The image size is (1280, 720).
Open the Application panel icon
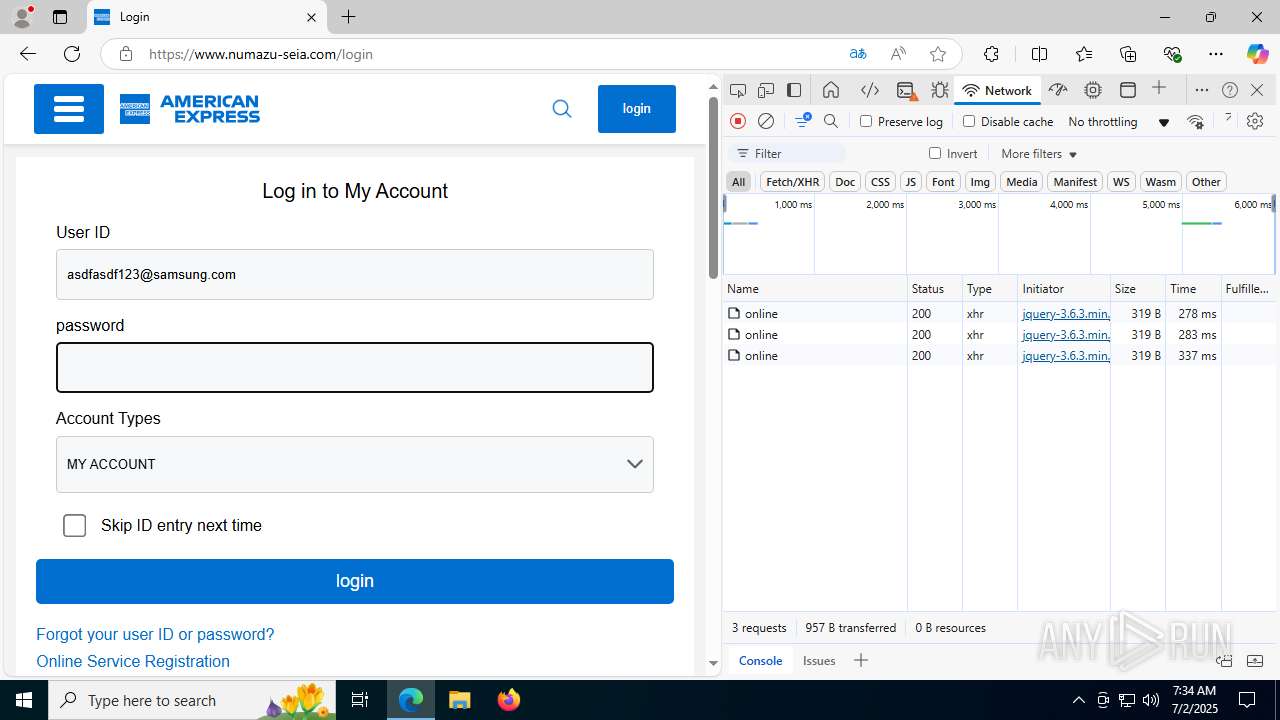point(1128,90)
